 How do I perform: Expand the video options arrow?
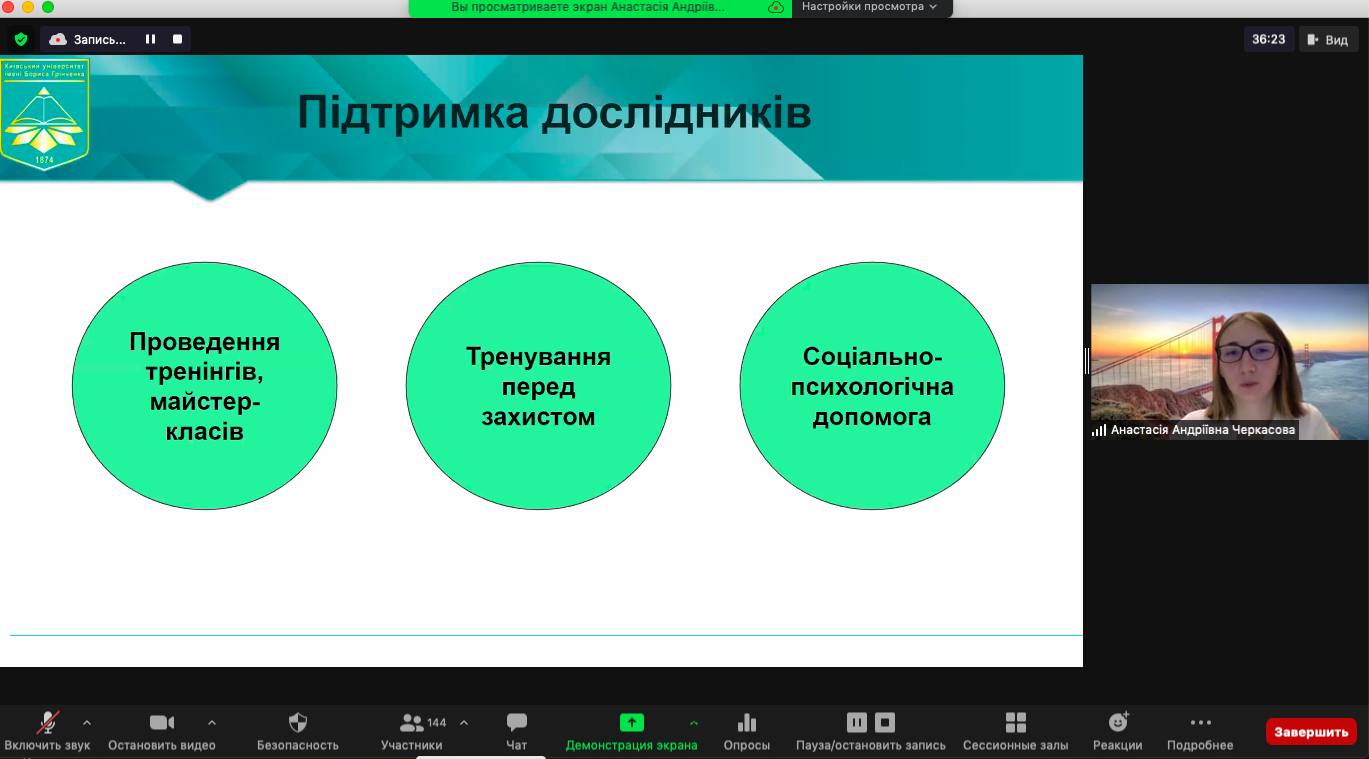coord(211,722)
